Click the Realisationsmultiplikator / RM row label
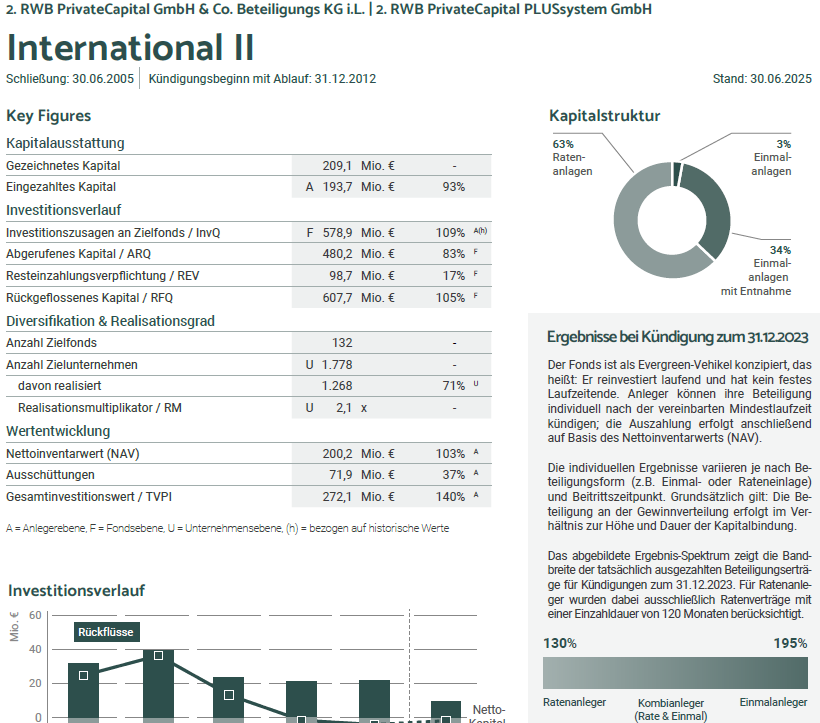 pyautogui.click(x=100, y=408)
